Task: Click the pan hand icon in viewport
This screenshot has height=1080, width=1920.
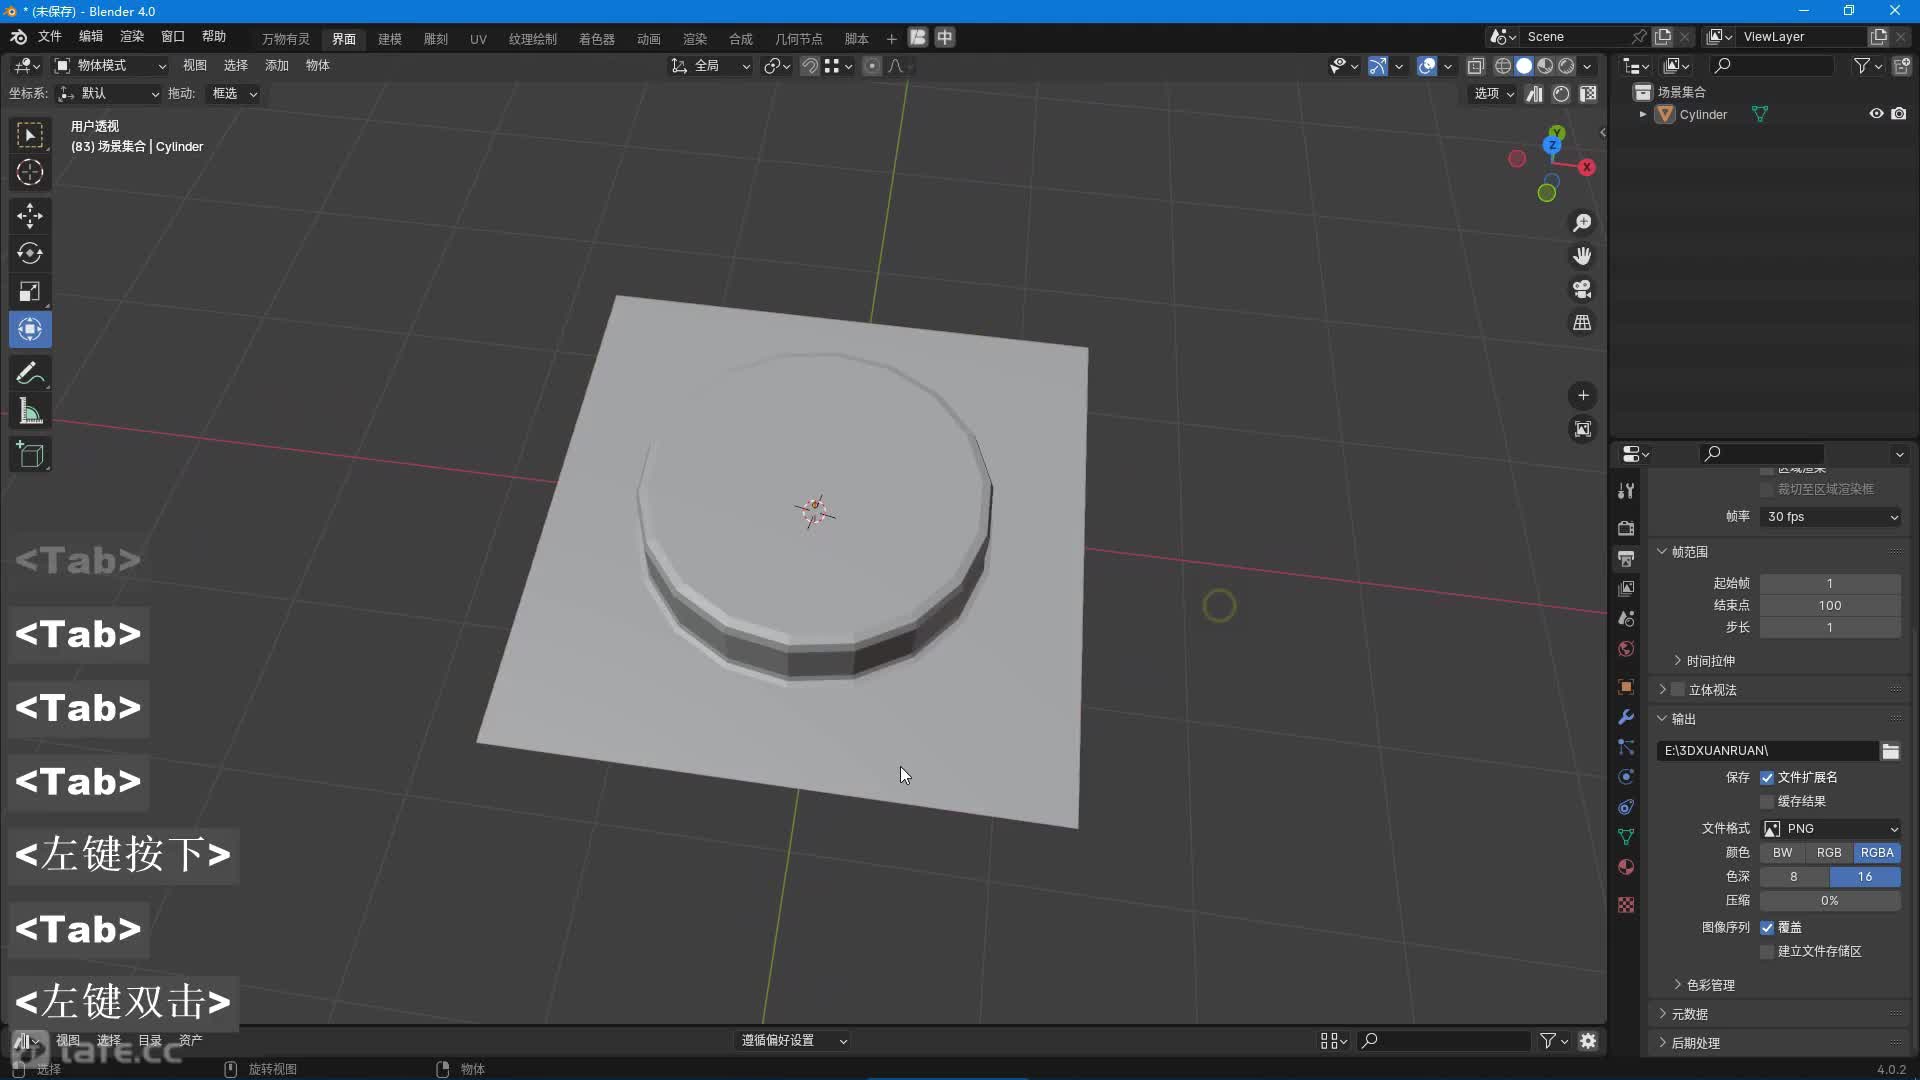Action: [1582, 256]
